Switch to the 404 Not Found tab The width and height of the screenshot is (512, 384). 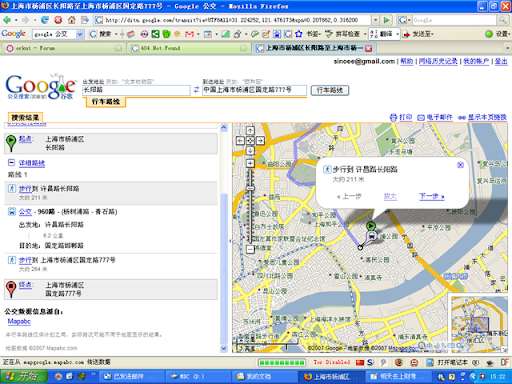point(189,48)
